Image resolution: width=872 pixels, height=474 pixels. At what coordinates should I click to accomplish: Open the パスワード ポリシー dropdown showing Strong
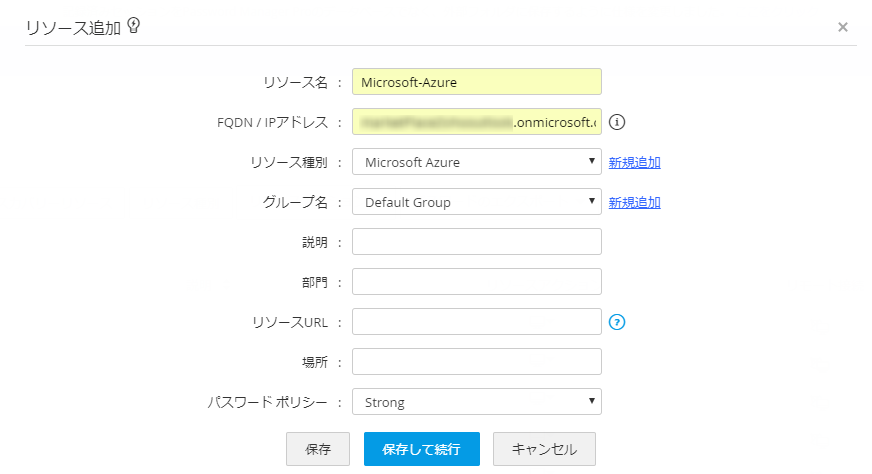(x=476, y=402)
